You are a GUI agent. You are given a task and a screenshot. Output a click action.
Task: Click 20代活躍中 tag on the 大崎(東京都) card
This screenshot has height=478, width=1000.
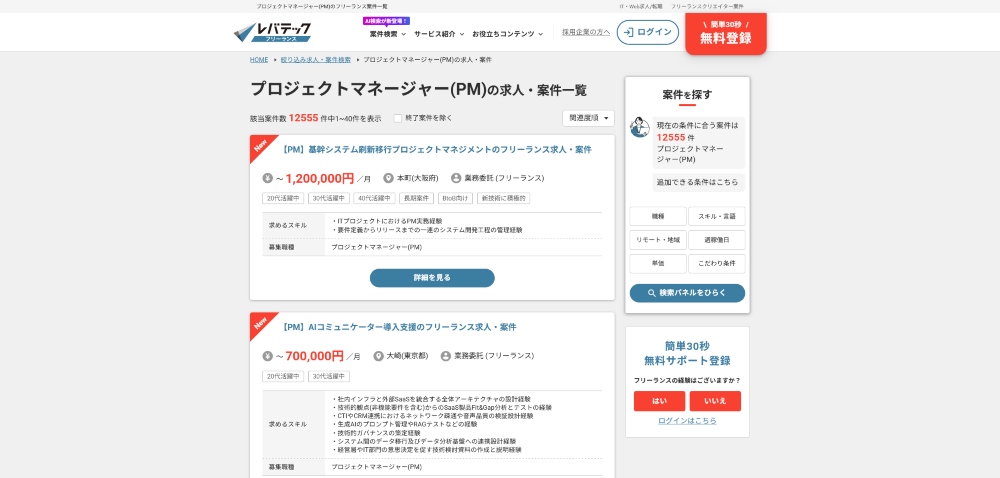pyautogui.click(x=283, y=376)
